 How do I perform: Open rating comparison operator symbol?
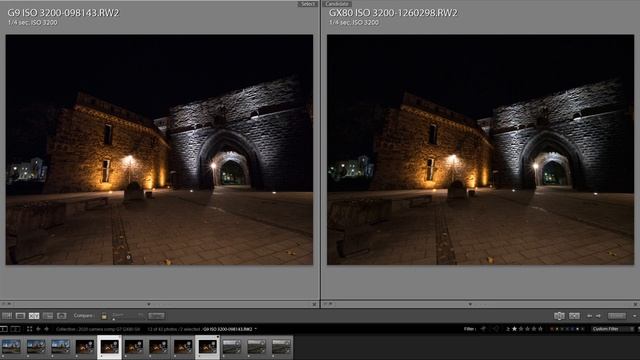click(x=508, y=329)
